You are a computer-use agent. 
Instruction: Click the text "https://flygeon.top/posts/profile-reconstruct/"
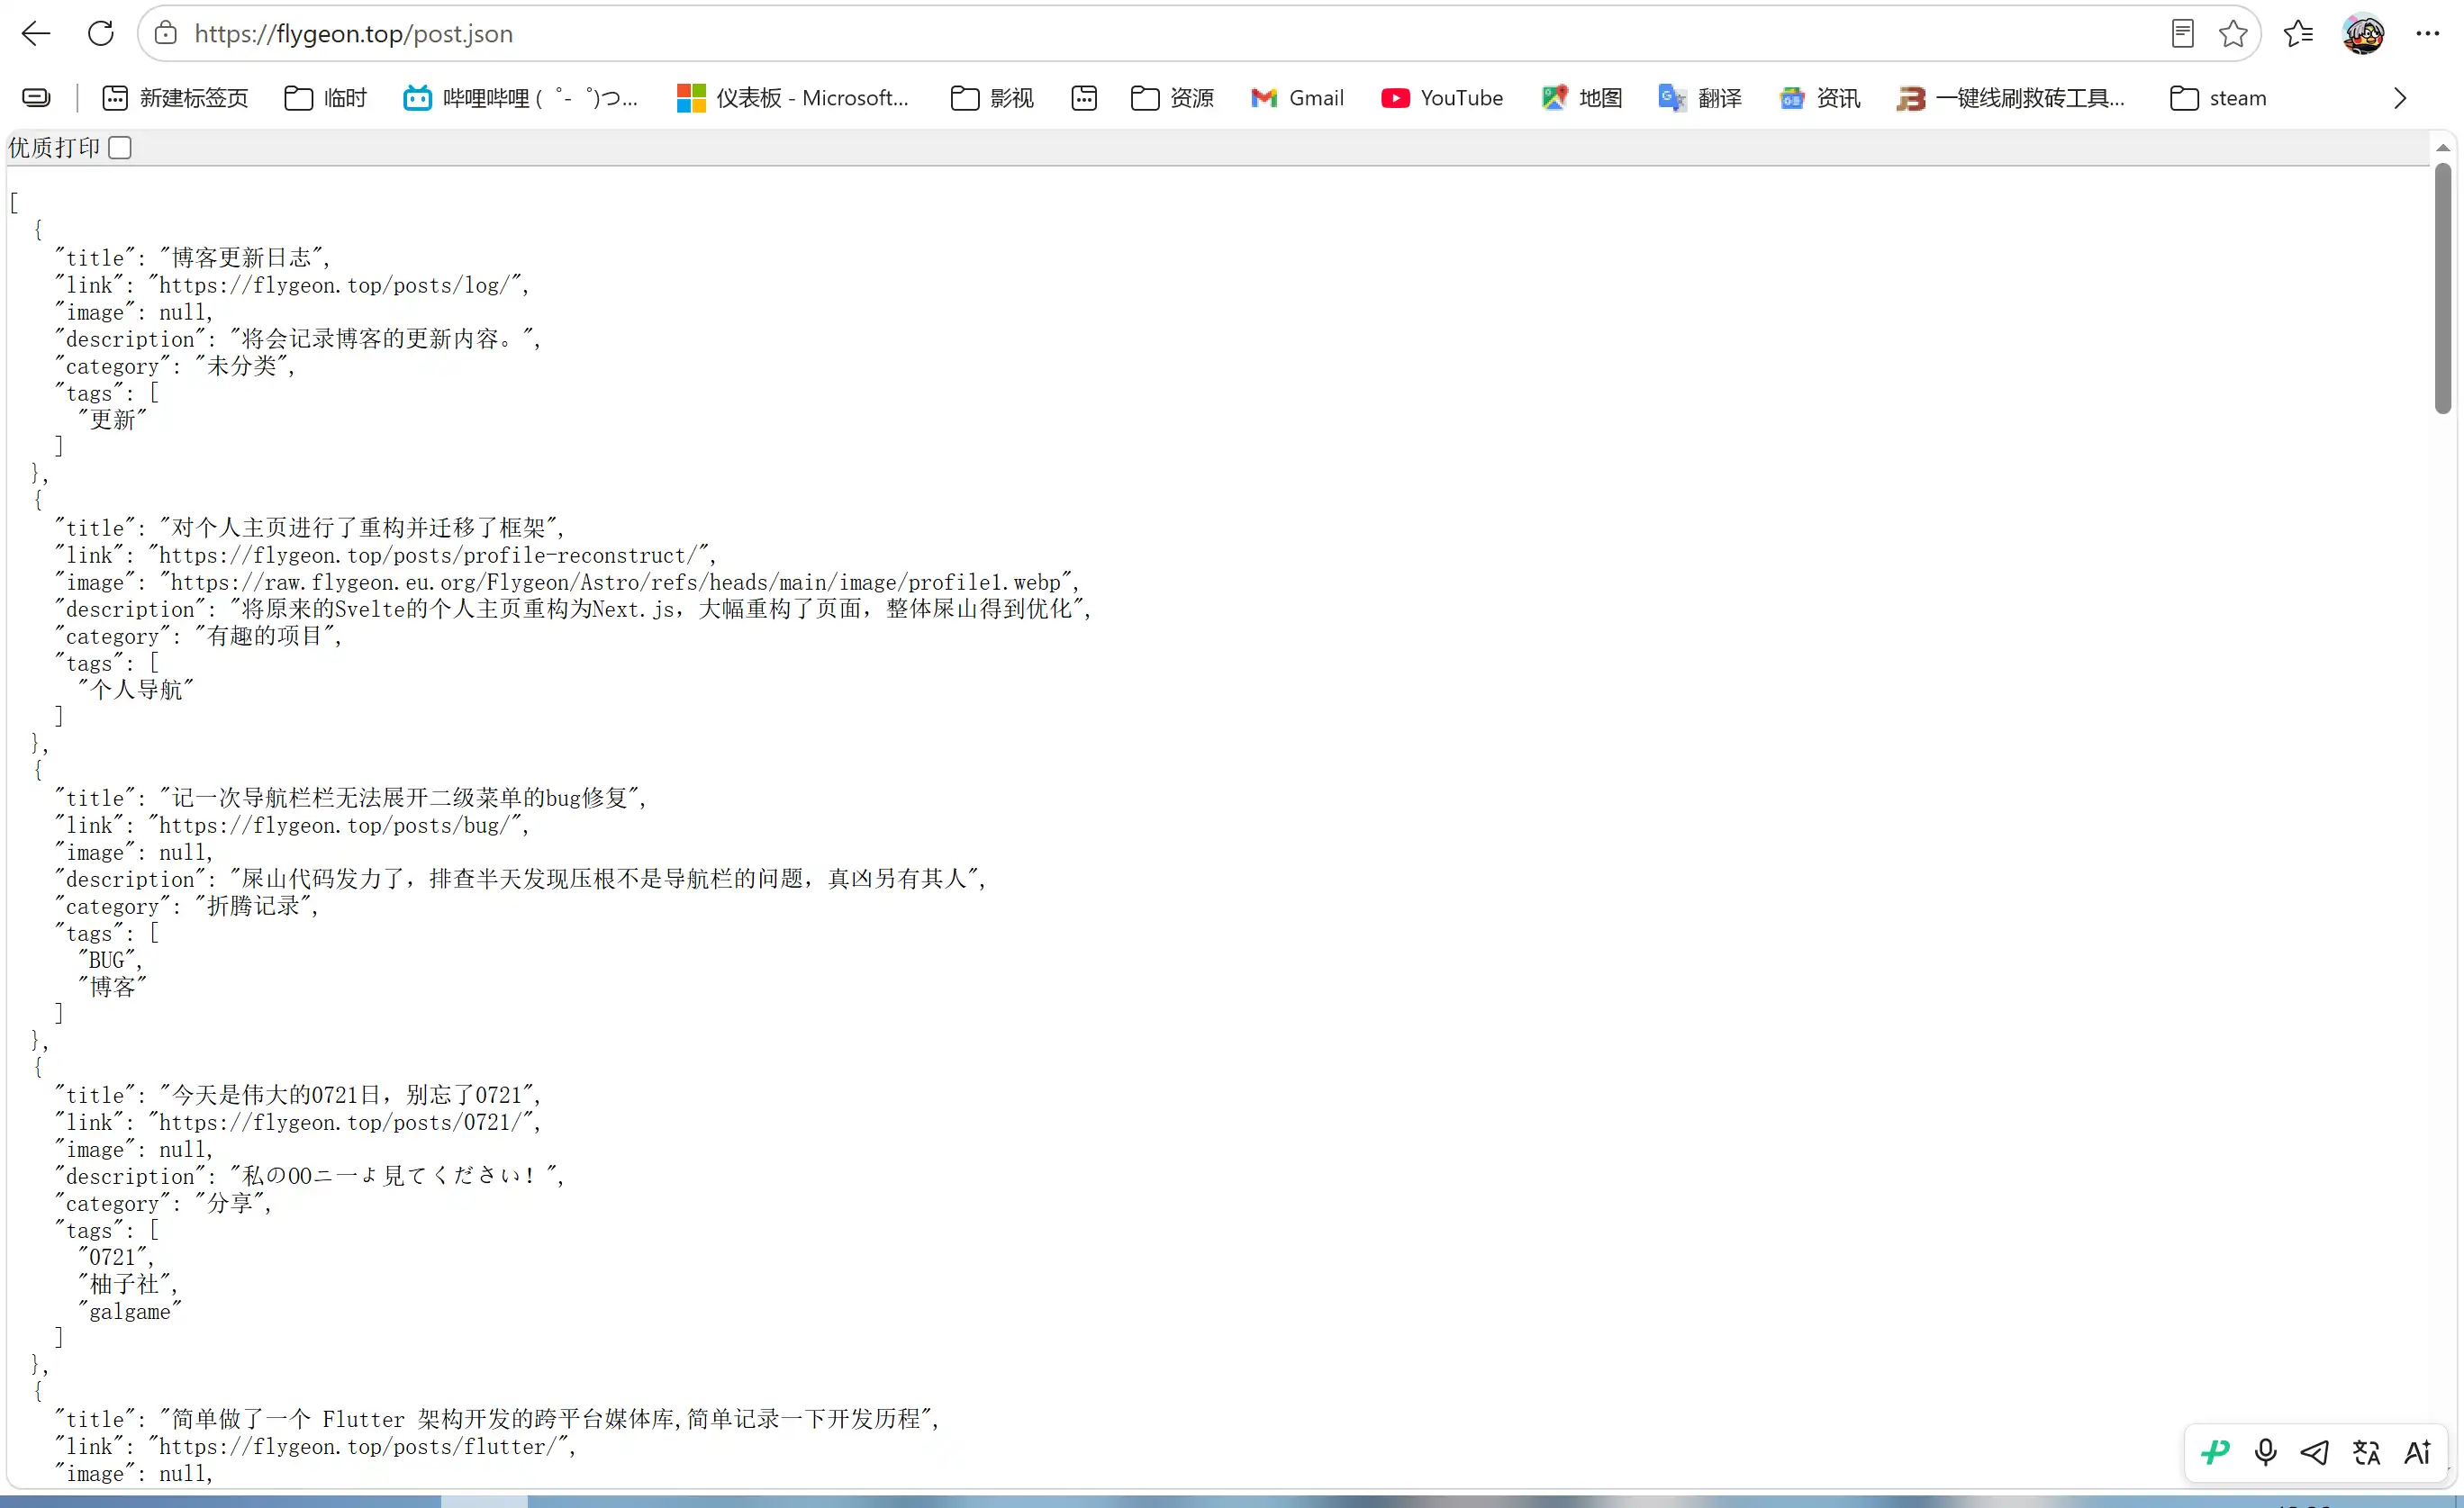click(429, 555)
